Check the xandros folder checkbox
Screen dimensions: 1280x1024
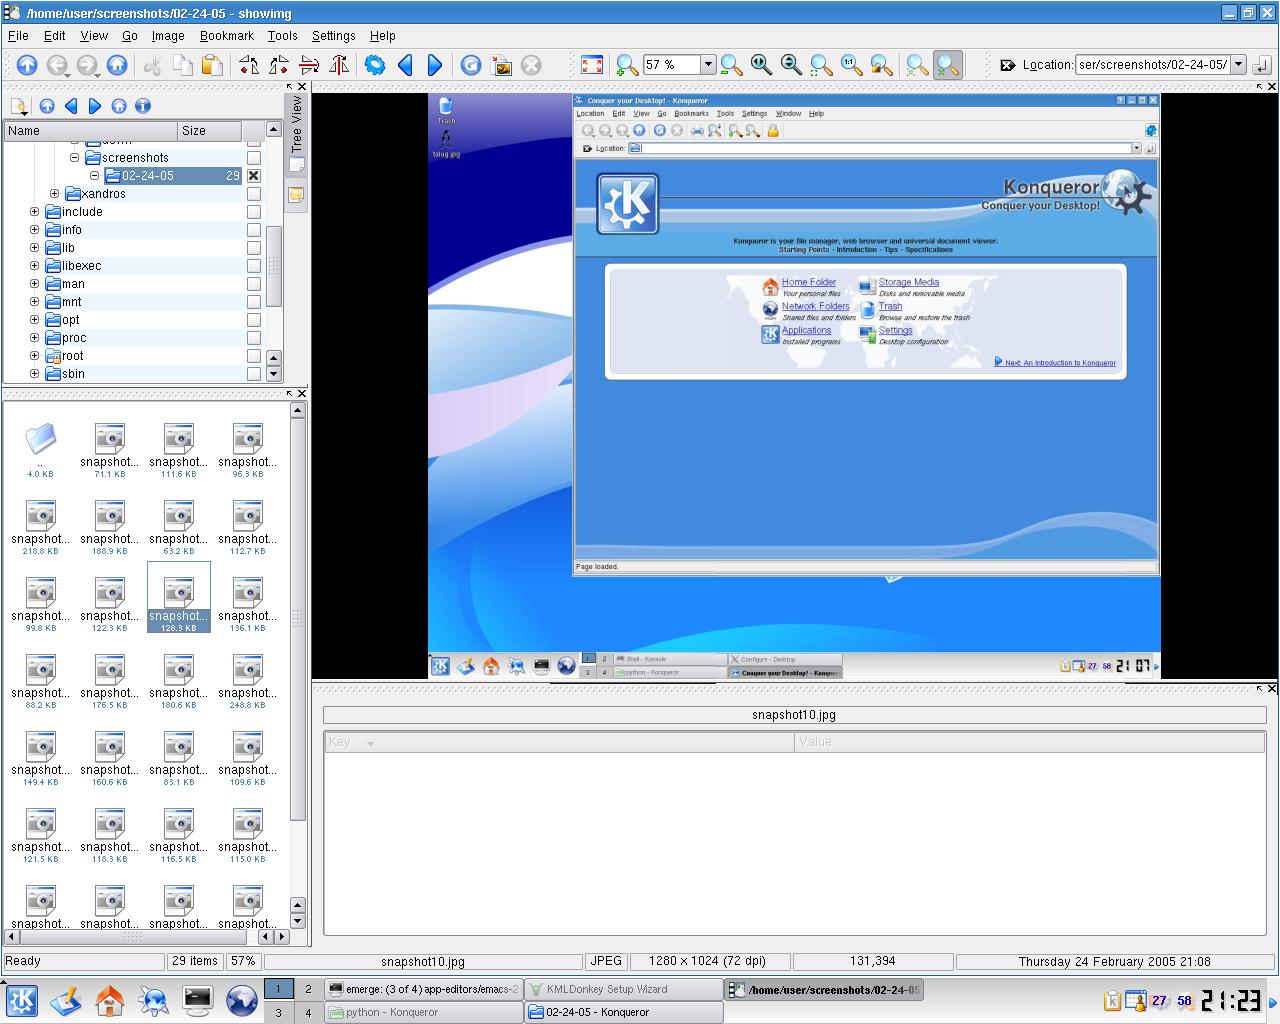(x=254, y=194)
